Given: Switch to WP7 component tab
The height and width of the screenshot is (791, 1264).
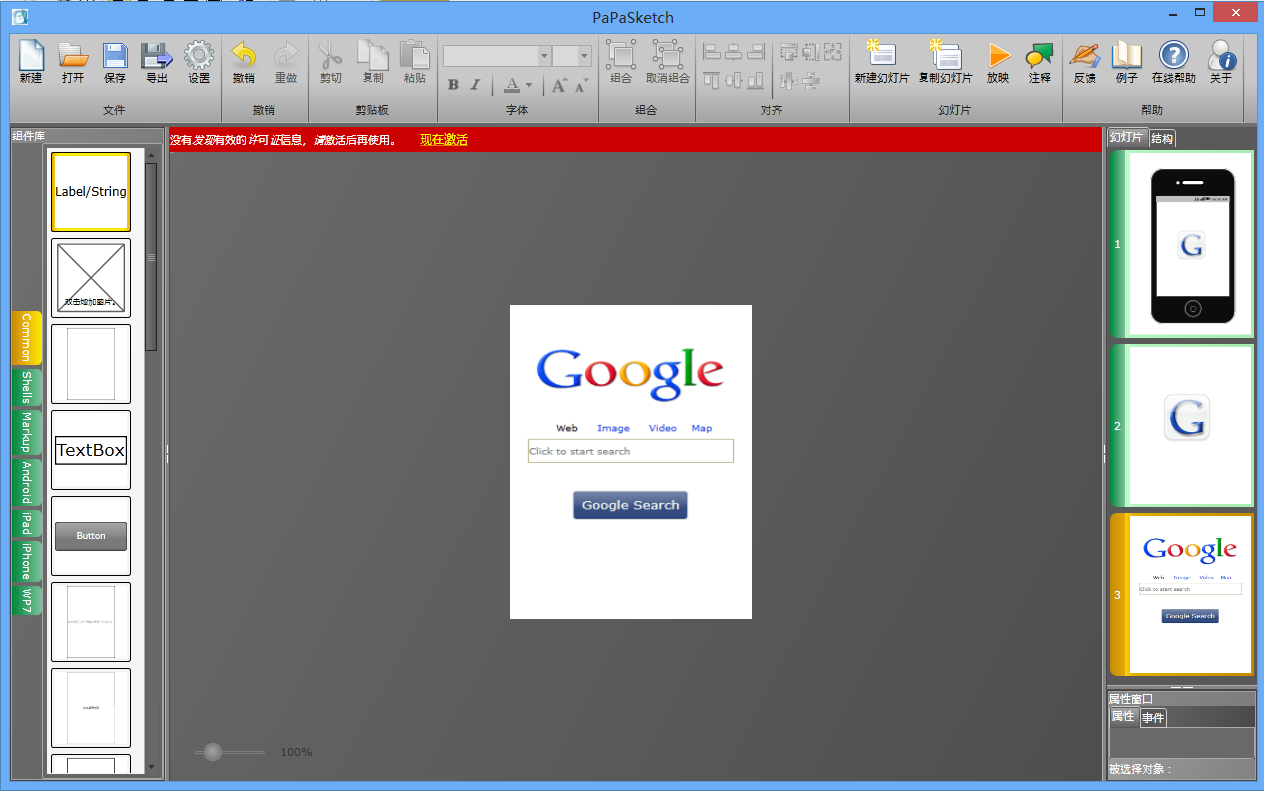Looking at the screenshot, I should [26, 600].
